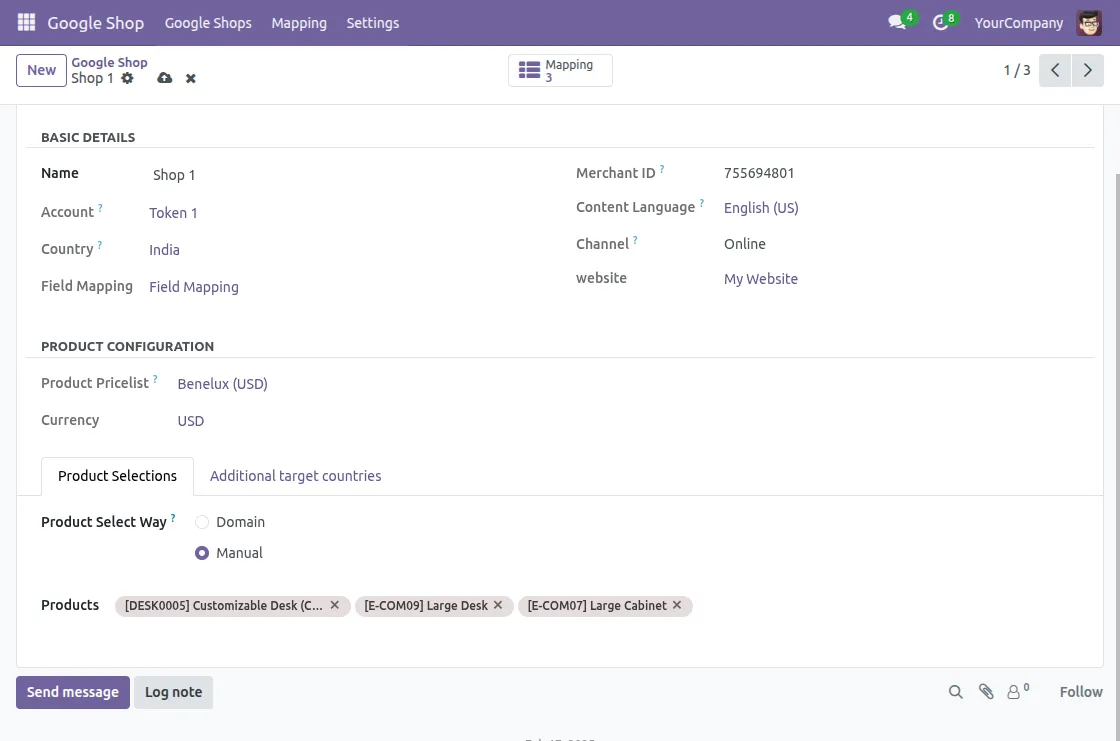Image resolution: width=1120 pixels, height=741 pixels.
Task: Switch to Additional target countries tab
Action: [295, 476]
